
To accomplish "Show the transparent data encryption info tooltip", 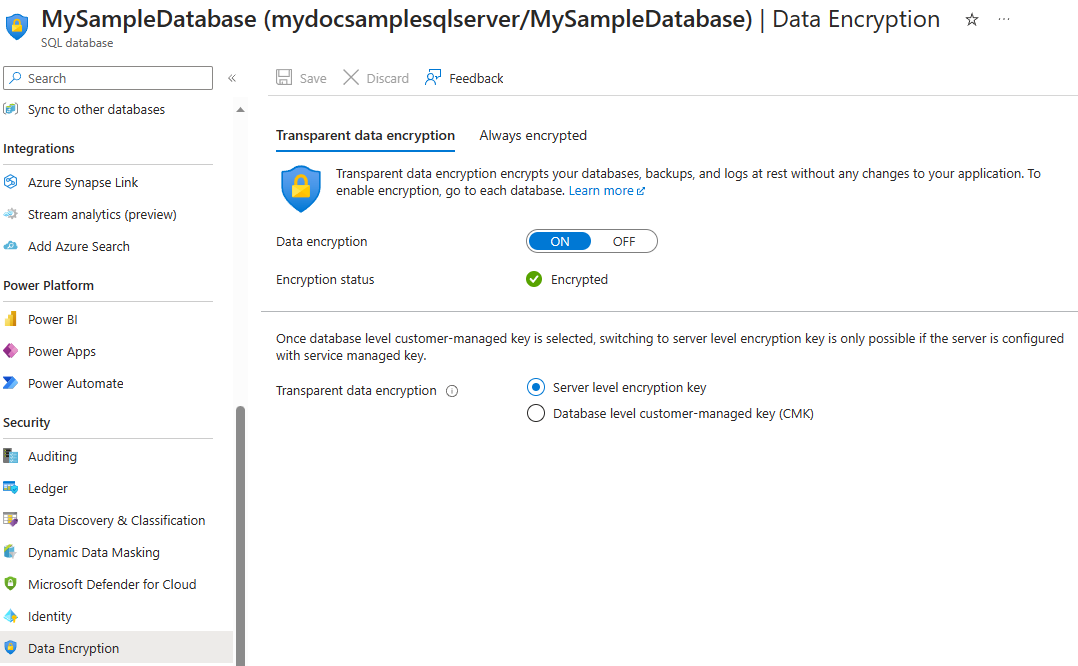I will (452, 390).
